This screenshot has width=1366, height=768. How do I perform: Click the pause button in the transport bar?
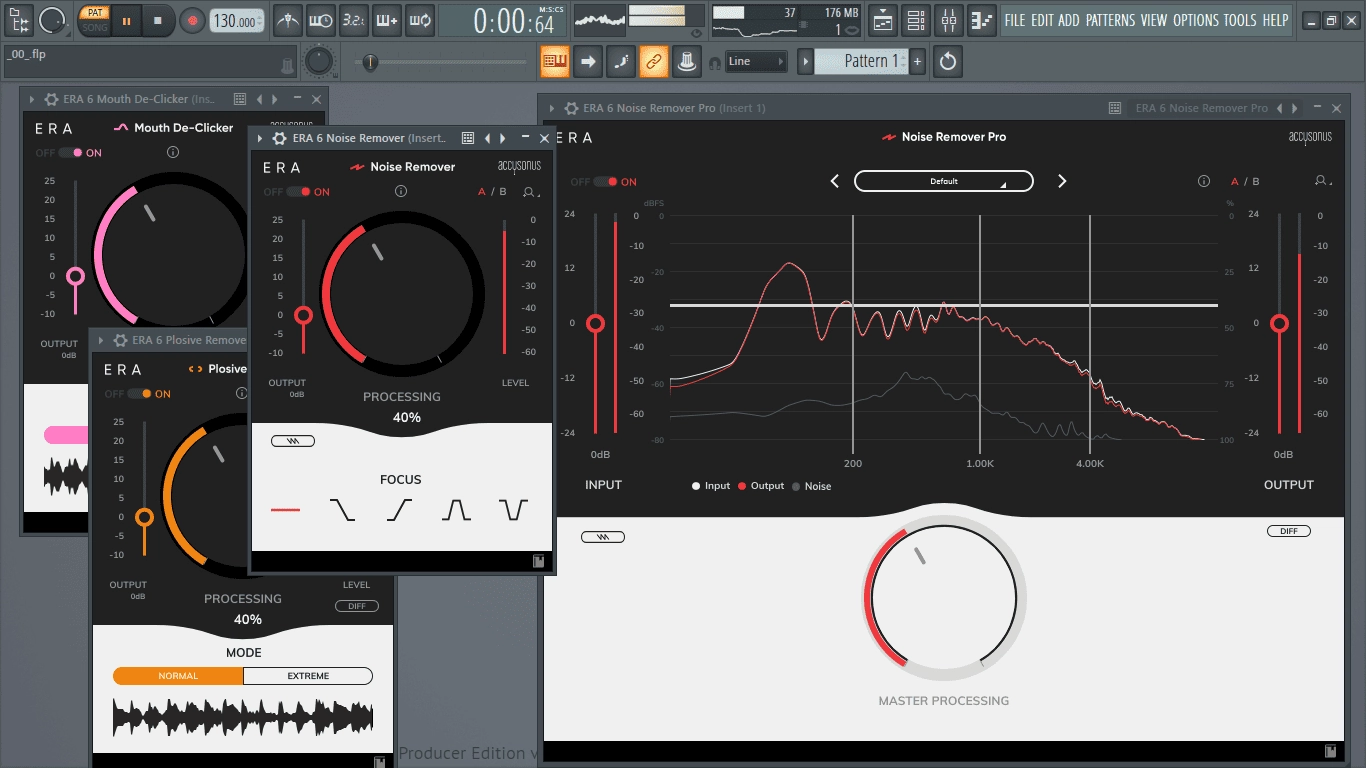pyautogui.click(x=126, y=19)
